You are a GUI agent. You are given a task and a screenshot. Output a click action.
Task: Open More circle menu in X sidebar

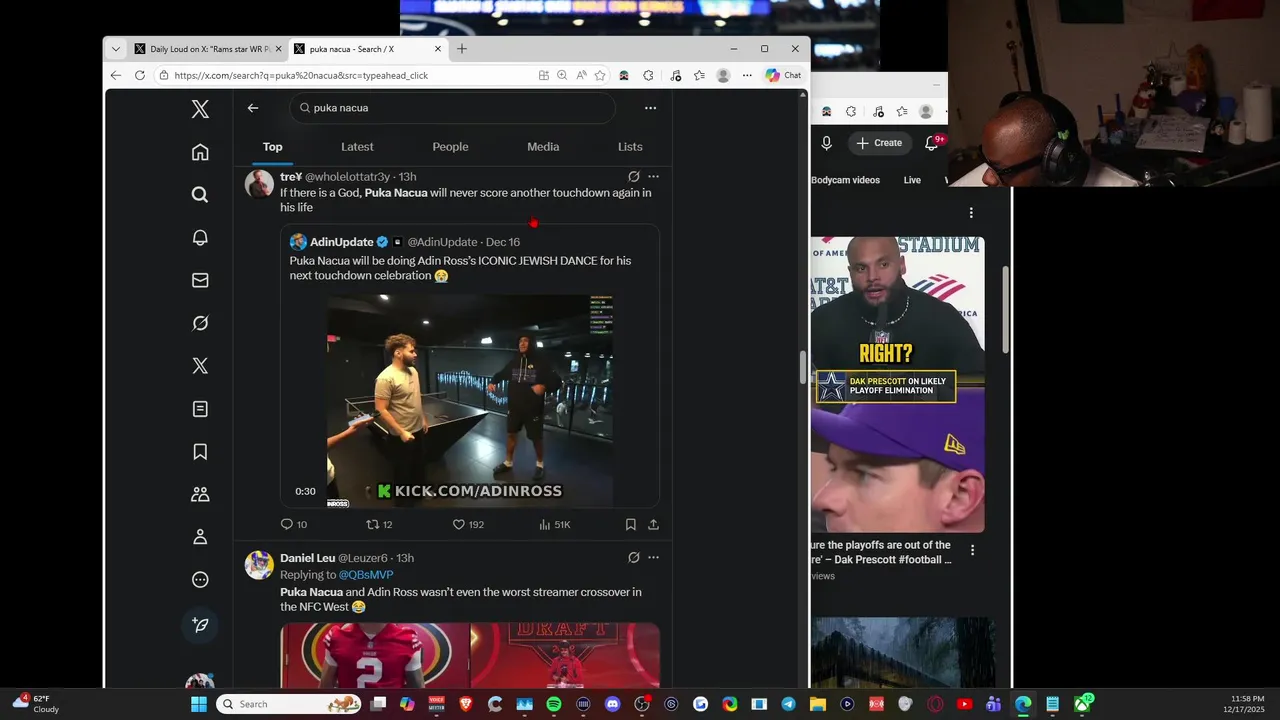click(200, 580)
